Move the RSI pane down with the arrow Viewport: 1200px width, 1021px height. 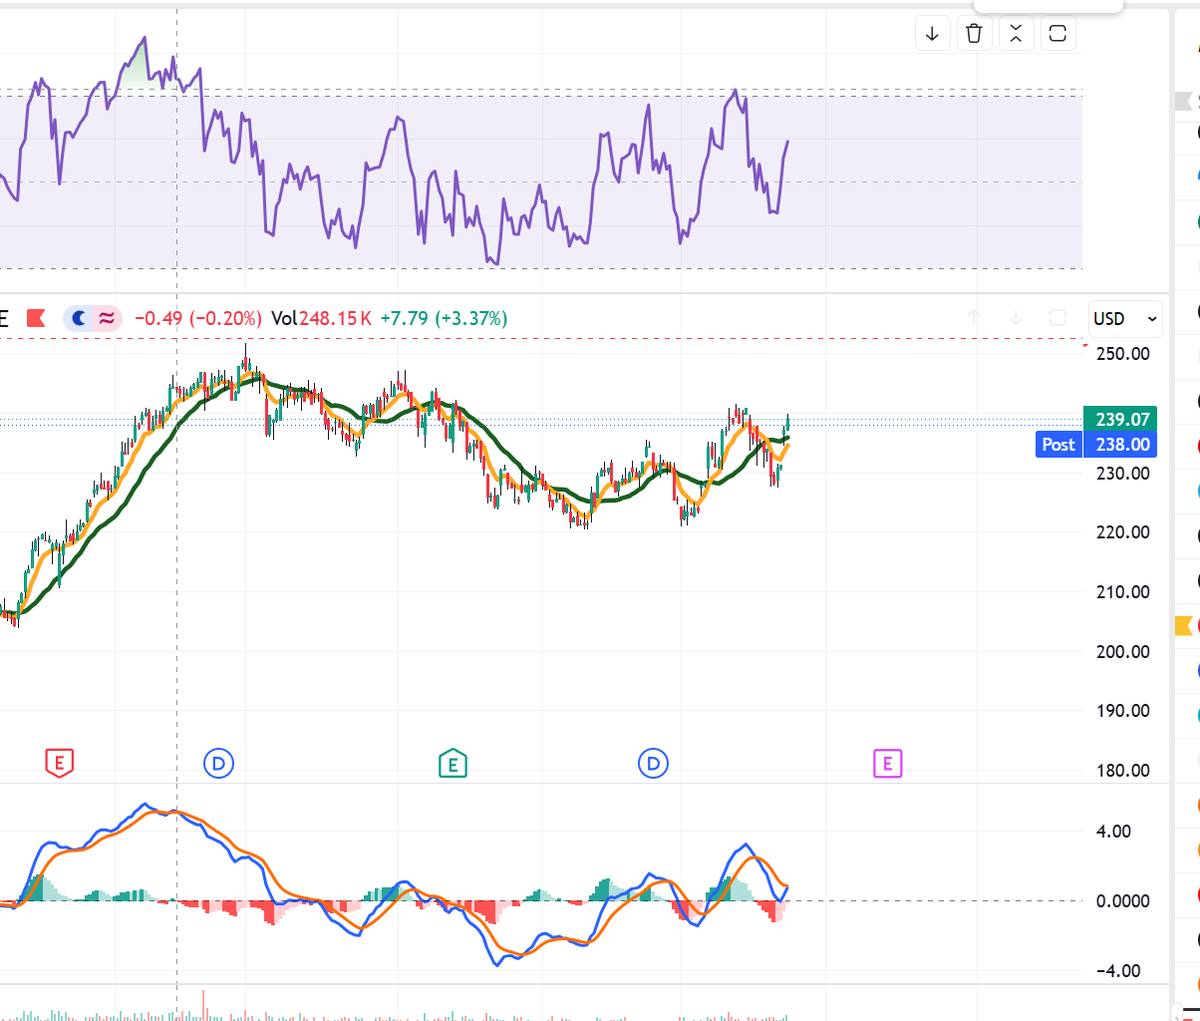(932, 34)
